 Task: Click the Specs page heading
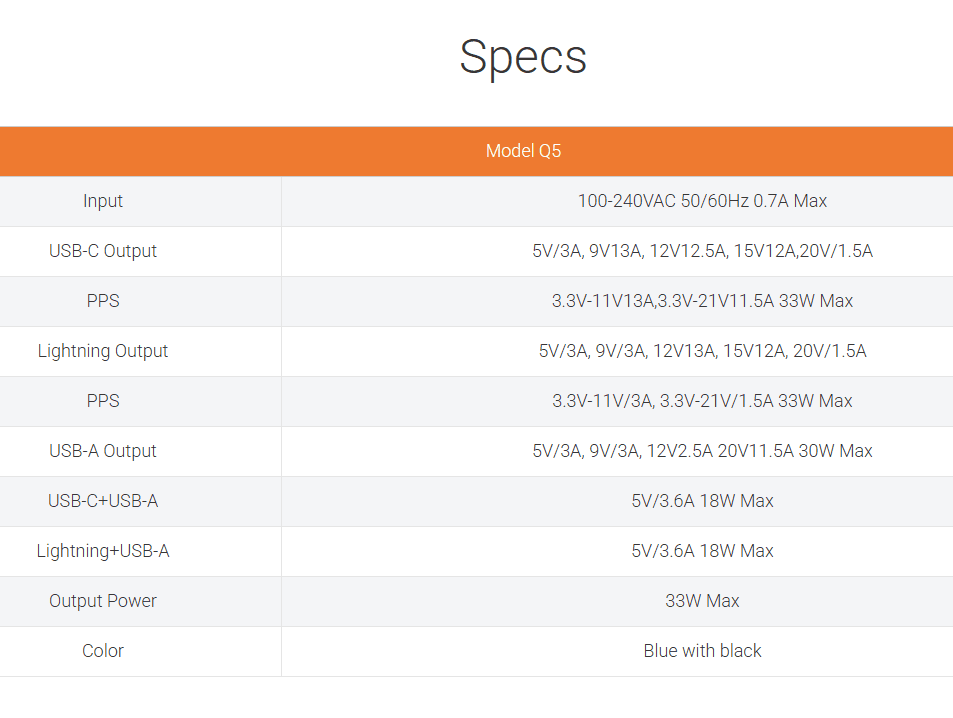coord(523,57)
